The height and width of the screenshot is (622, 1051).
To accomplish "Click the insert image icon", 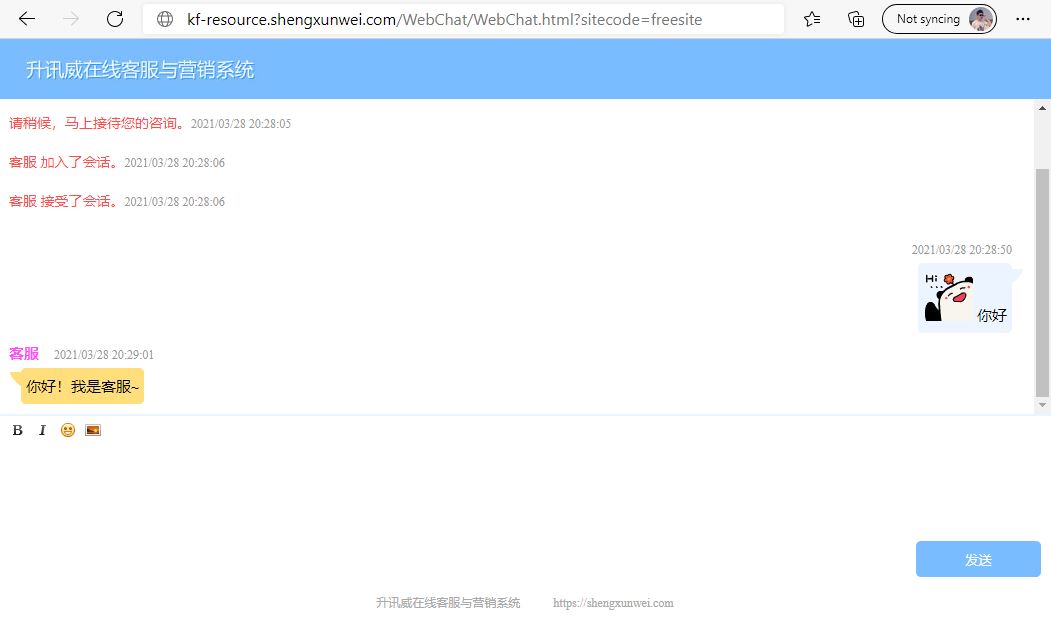I will pos(93,430).
